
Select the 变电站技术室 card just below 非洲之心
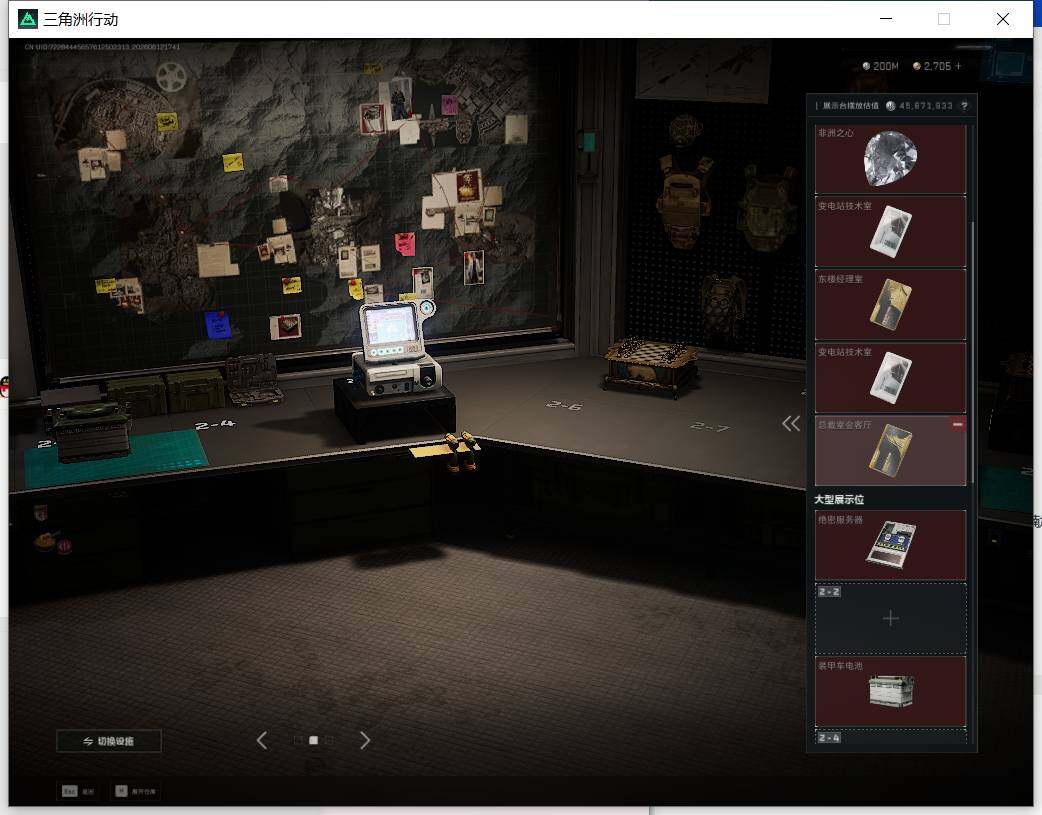[890, 231]
